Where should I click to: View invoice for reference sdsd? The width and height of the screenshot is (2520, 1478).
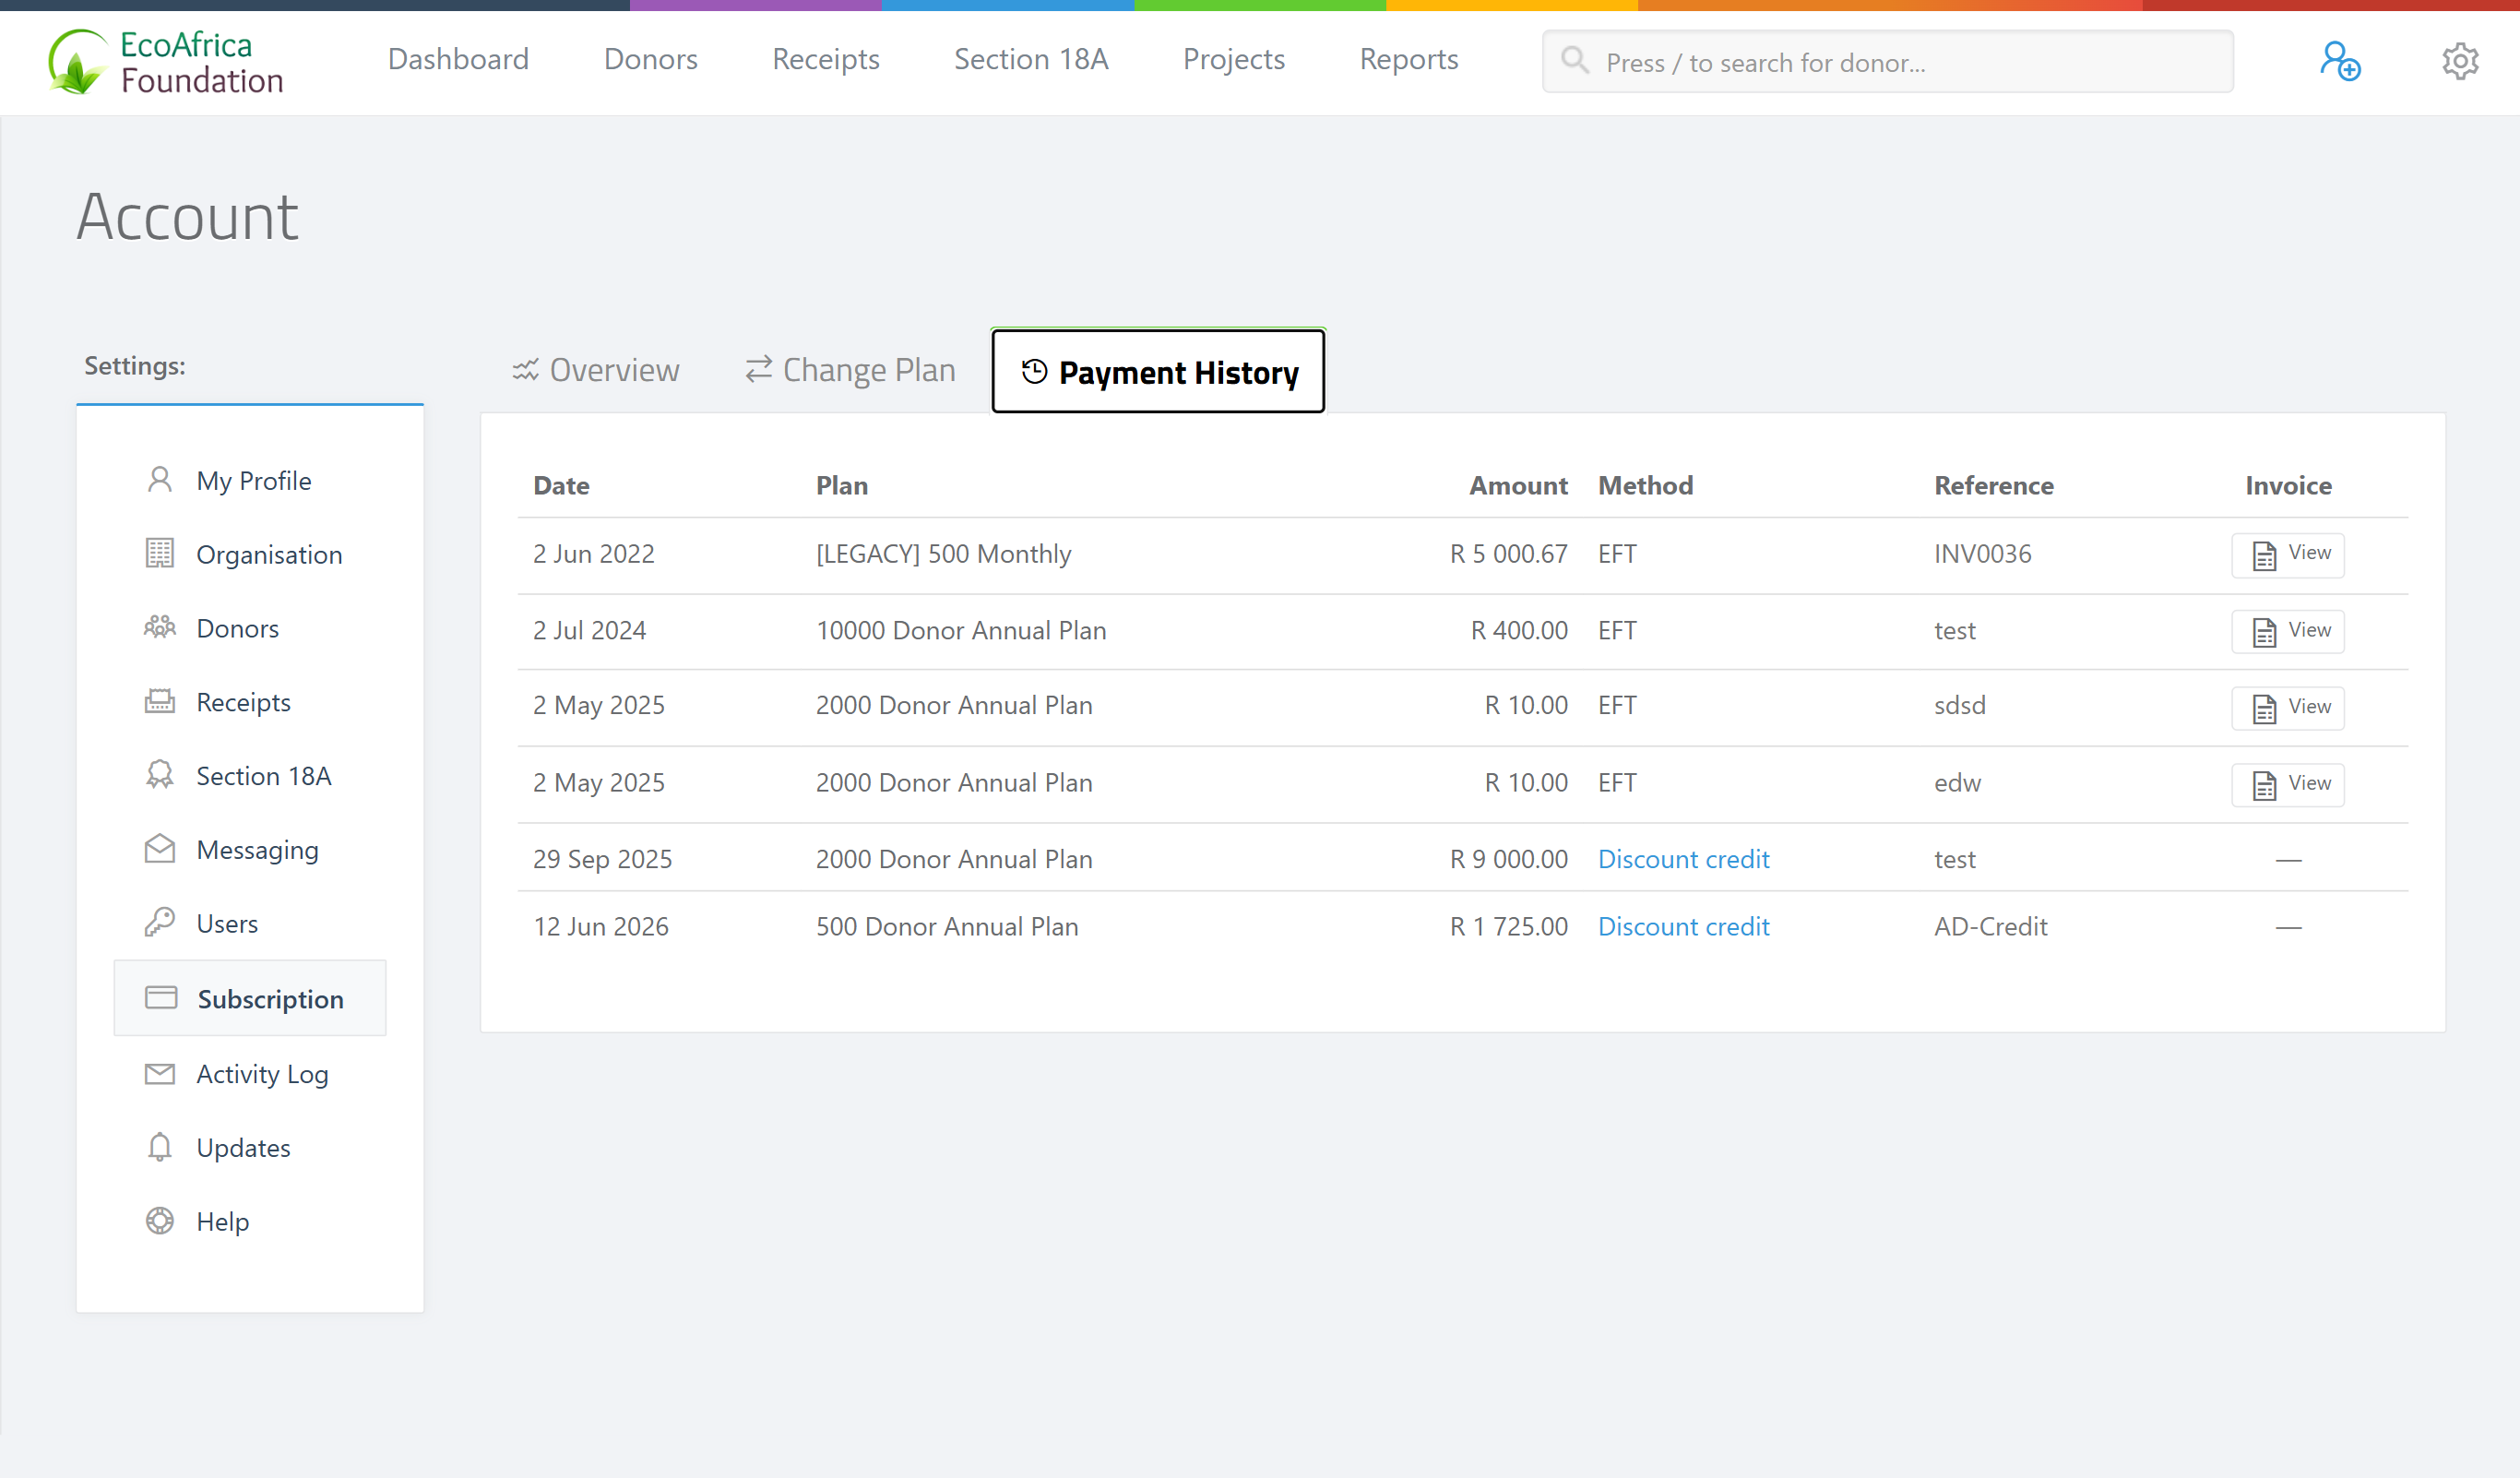(x=2288, y=707)
